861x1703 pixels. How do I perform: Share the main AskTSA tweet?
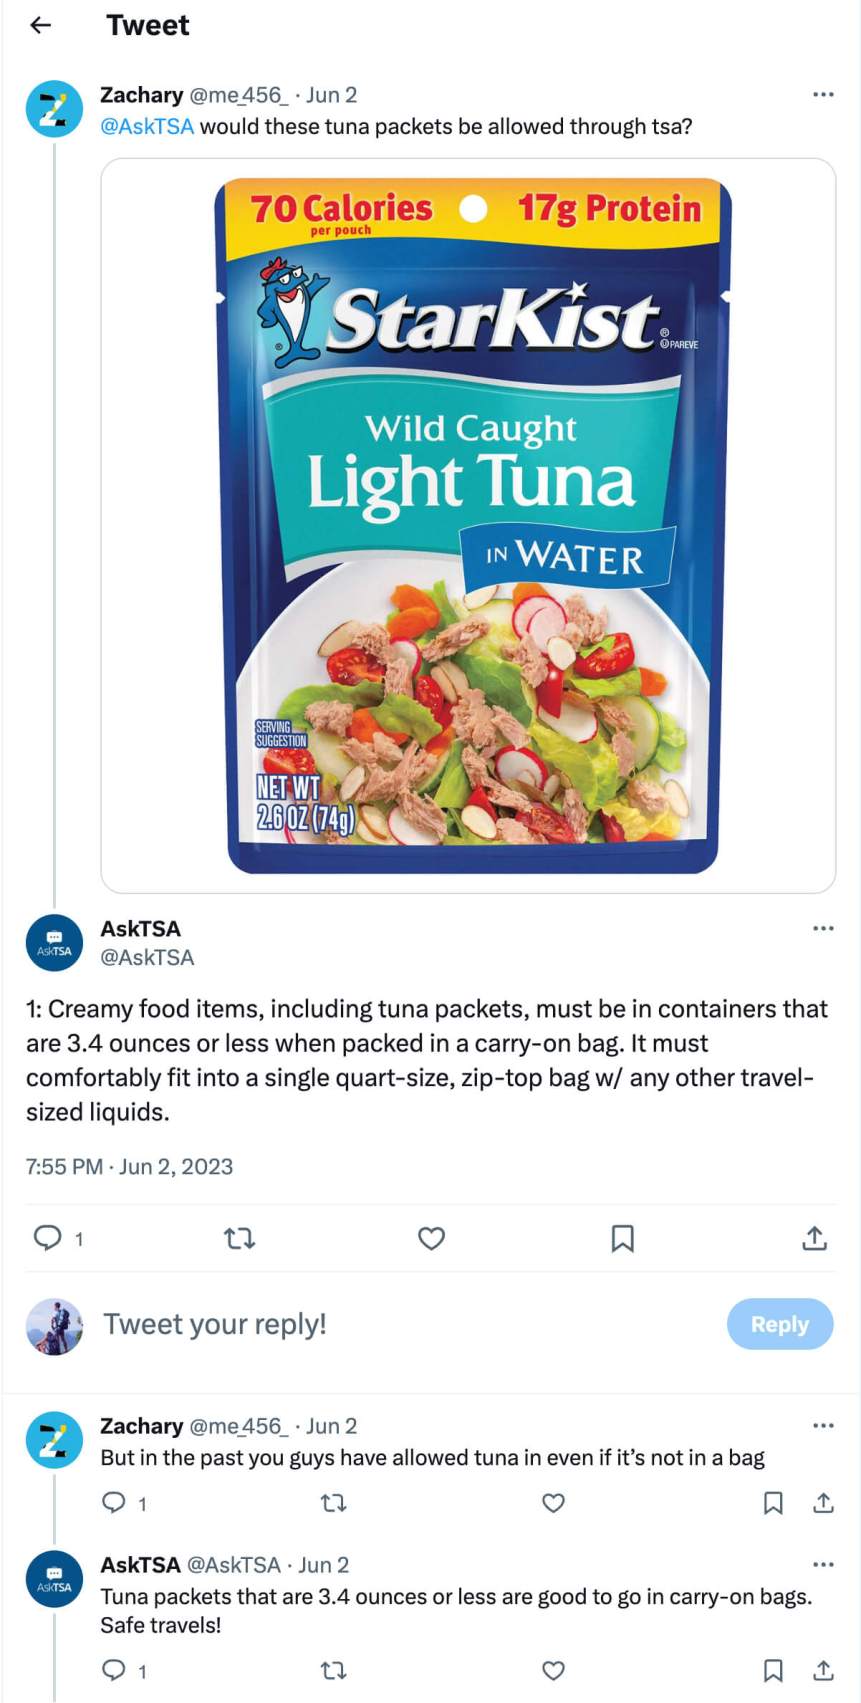click(815, 1238)
